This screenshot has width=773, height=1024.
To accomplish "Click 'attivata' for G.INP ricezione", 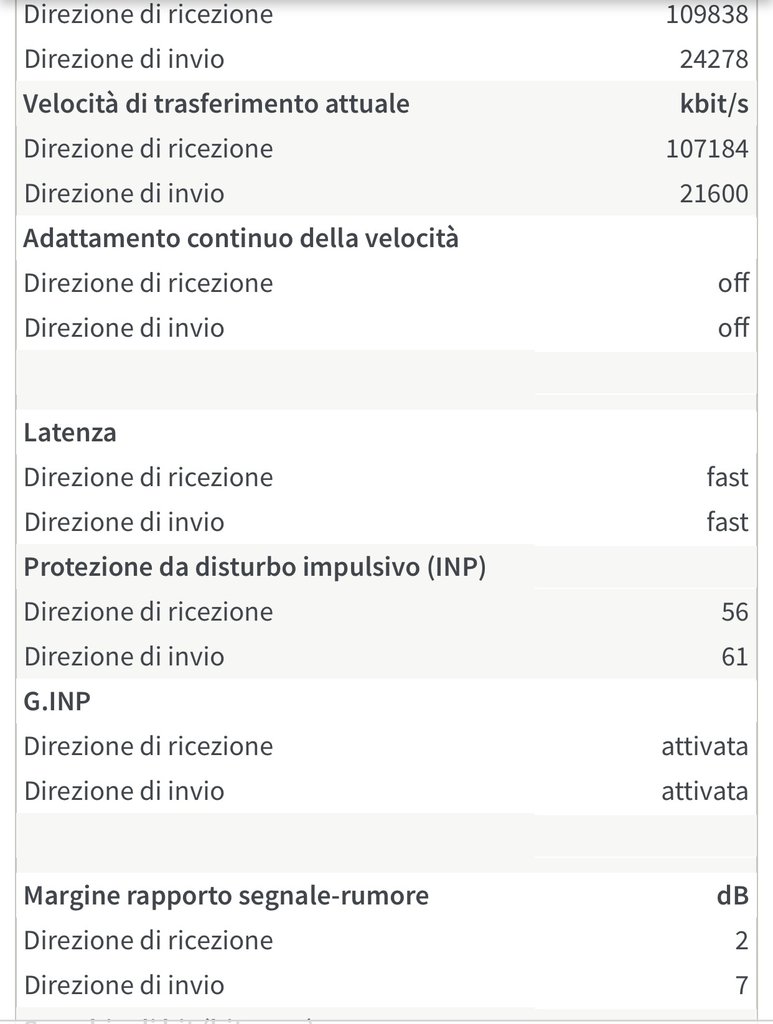I will coord(704,746).
